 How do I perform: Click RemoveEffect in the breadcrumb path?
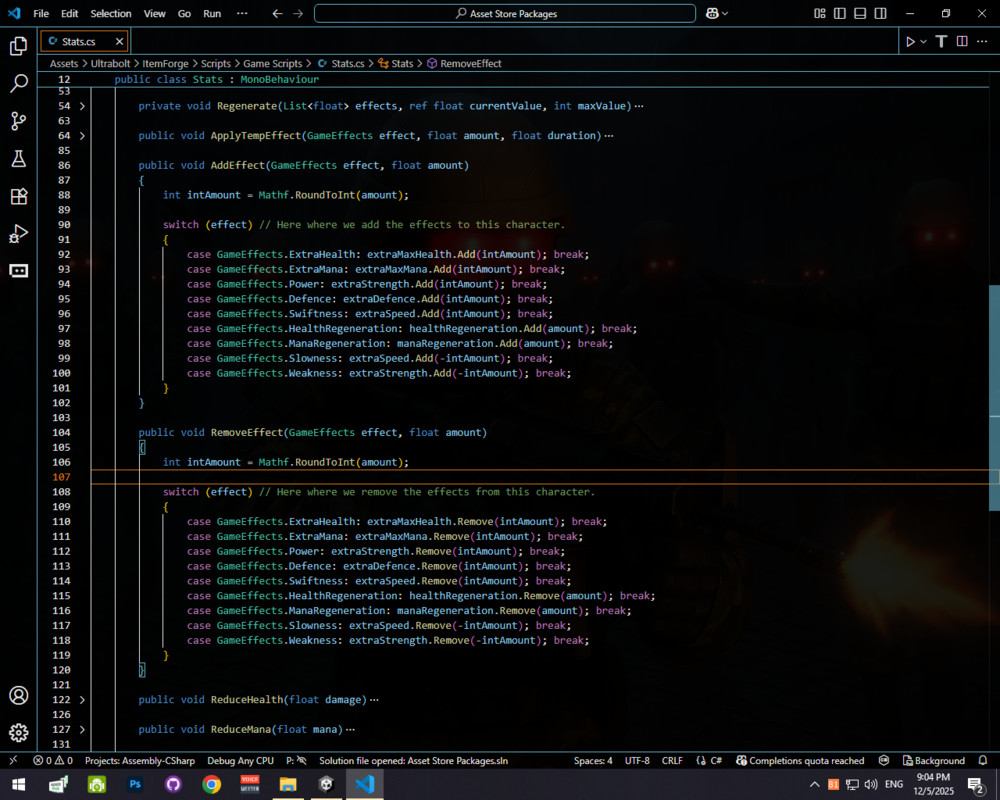pyautogui.click(x=470, y=63)
